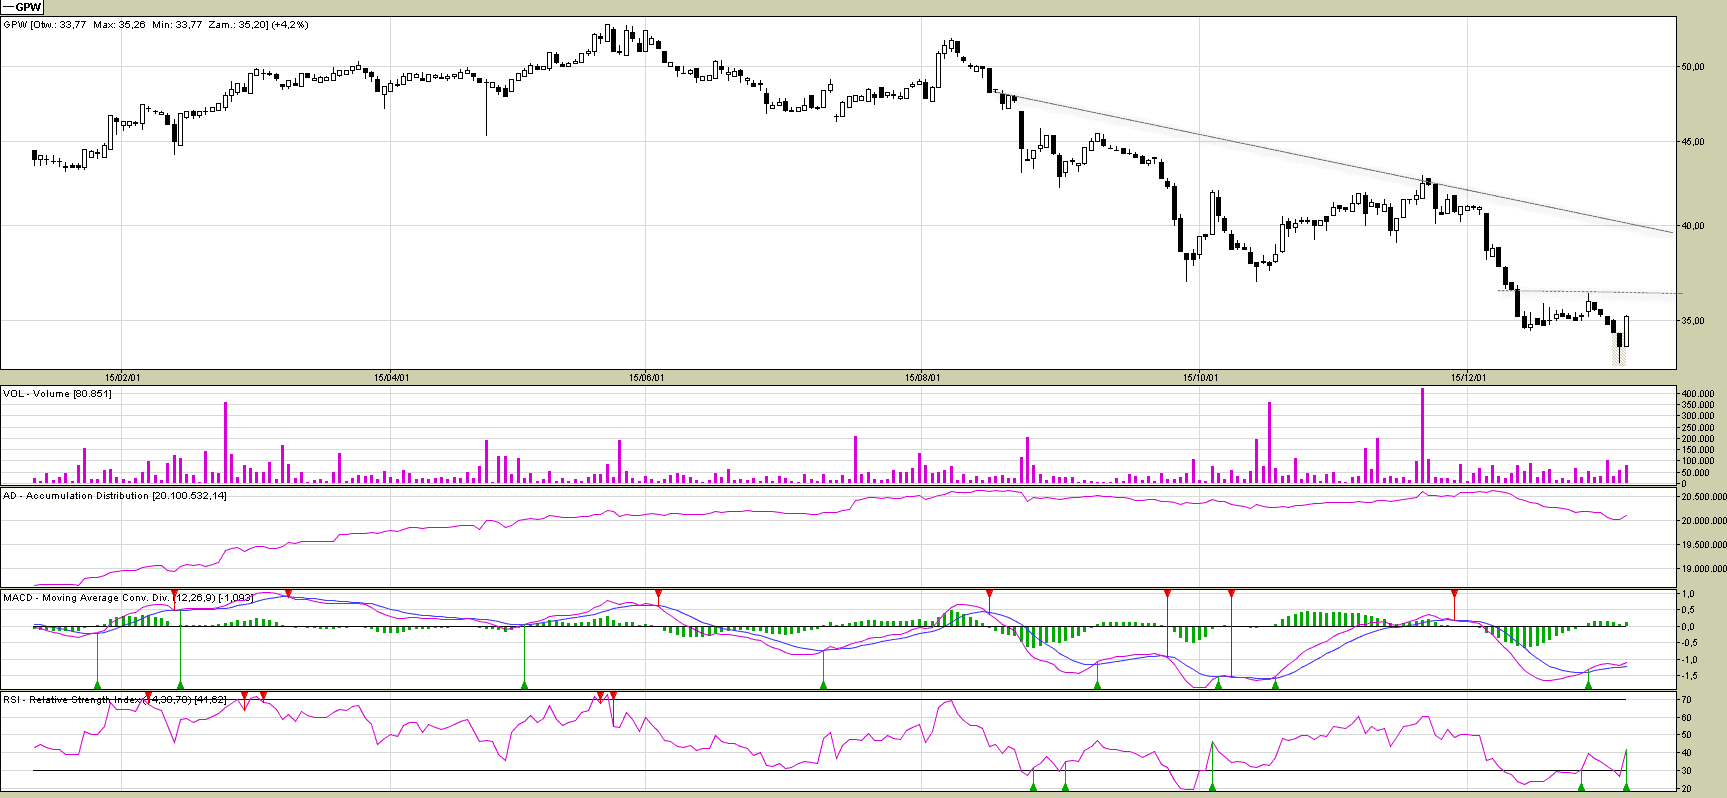
Task: Click the 15/08/01 date axis label
Action: (x=922, y=378)
